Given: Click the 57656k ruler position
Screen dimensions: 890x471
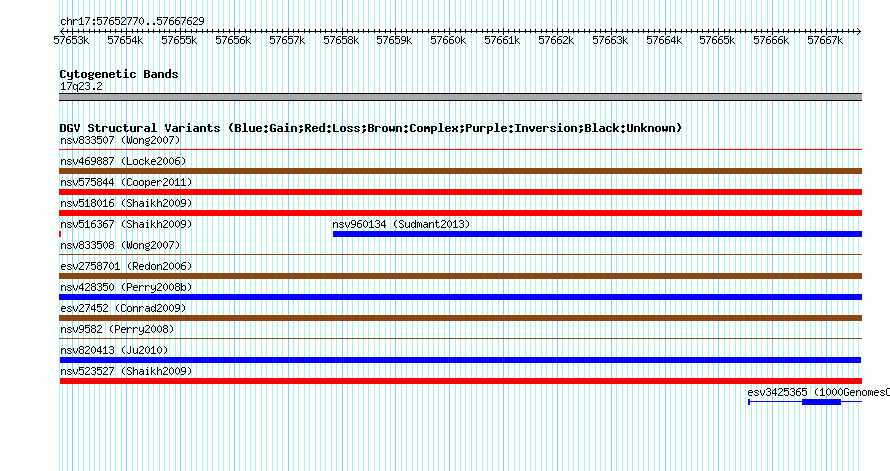Looking at the screenshot, I should tap(233, 40).
